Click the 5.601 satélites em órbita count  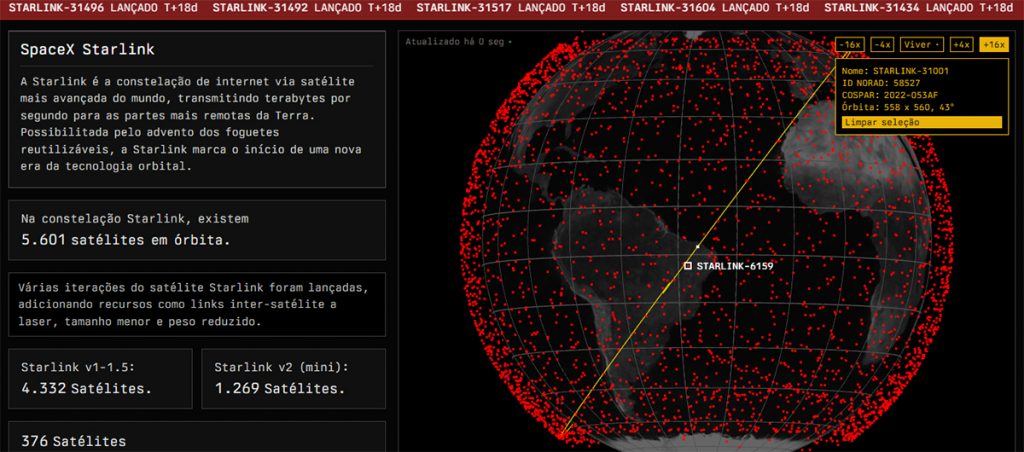[x=125, y=240]
